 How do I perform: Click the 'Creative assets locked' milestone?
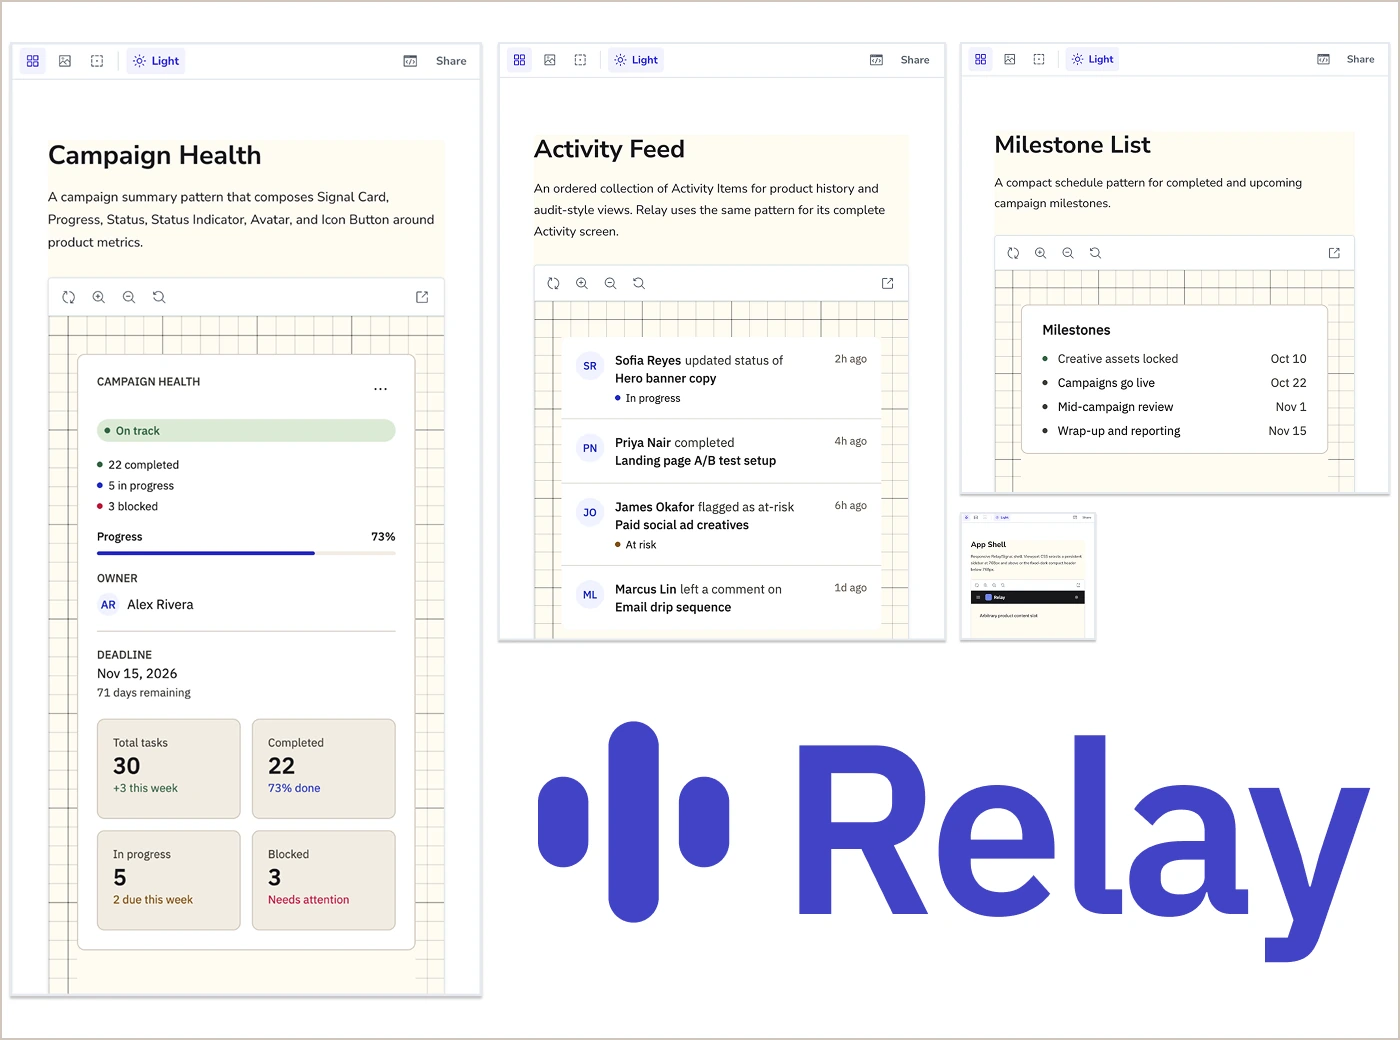(1175, 359)
